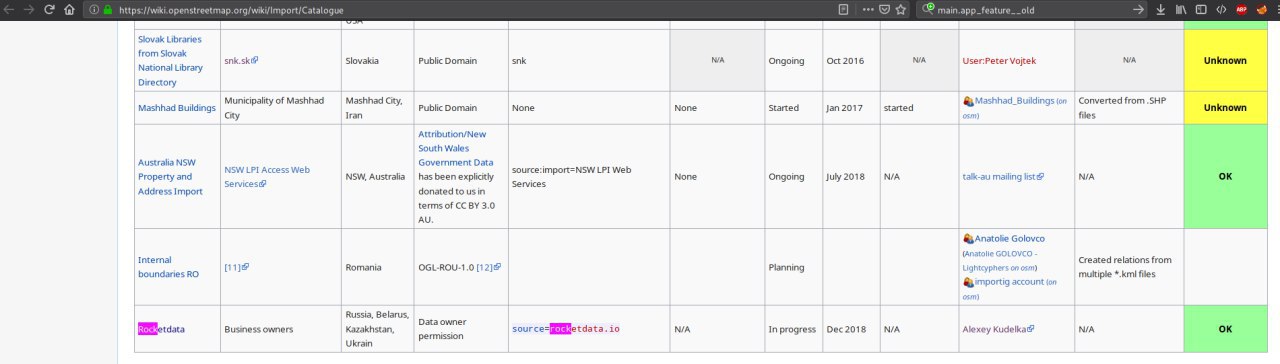Select yellow Unknown status in Slovak row

(x=1225, y=61)
